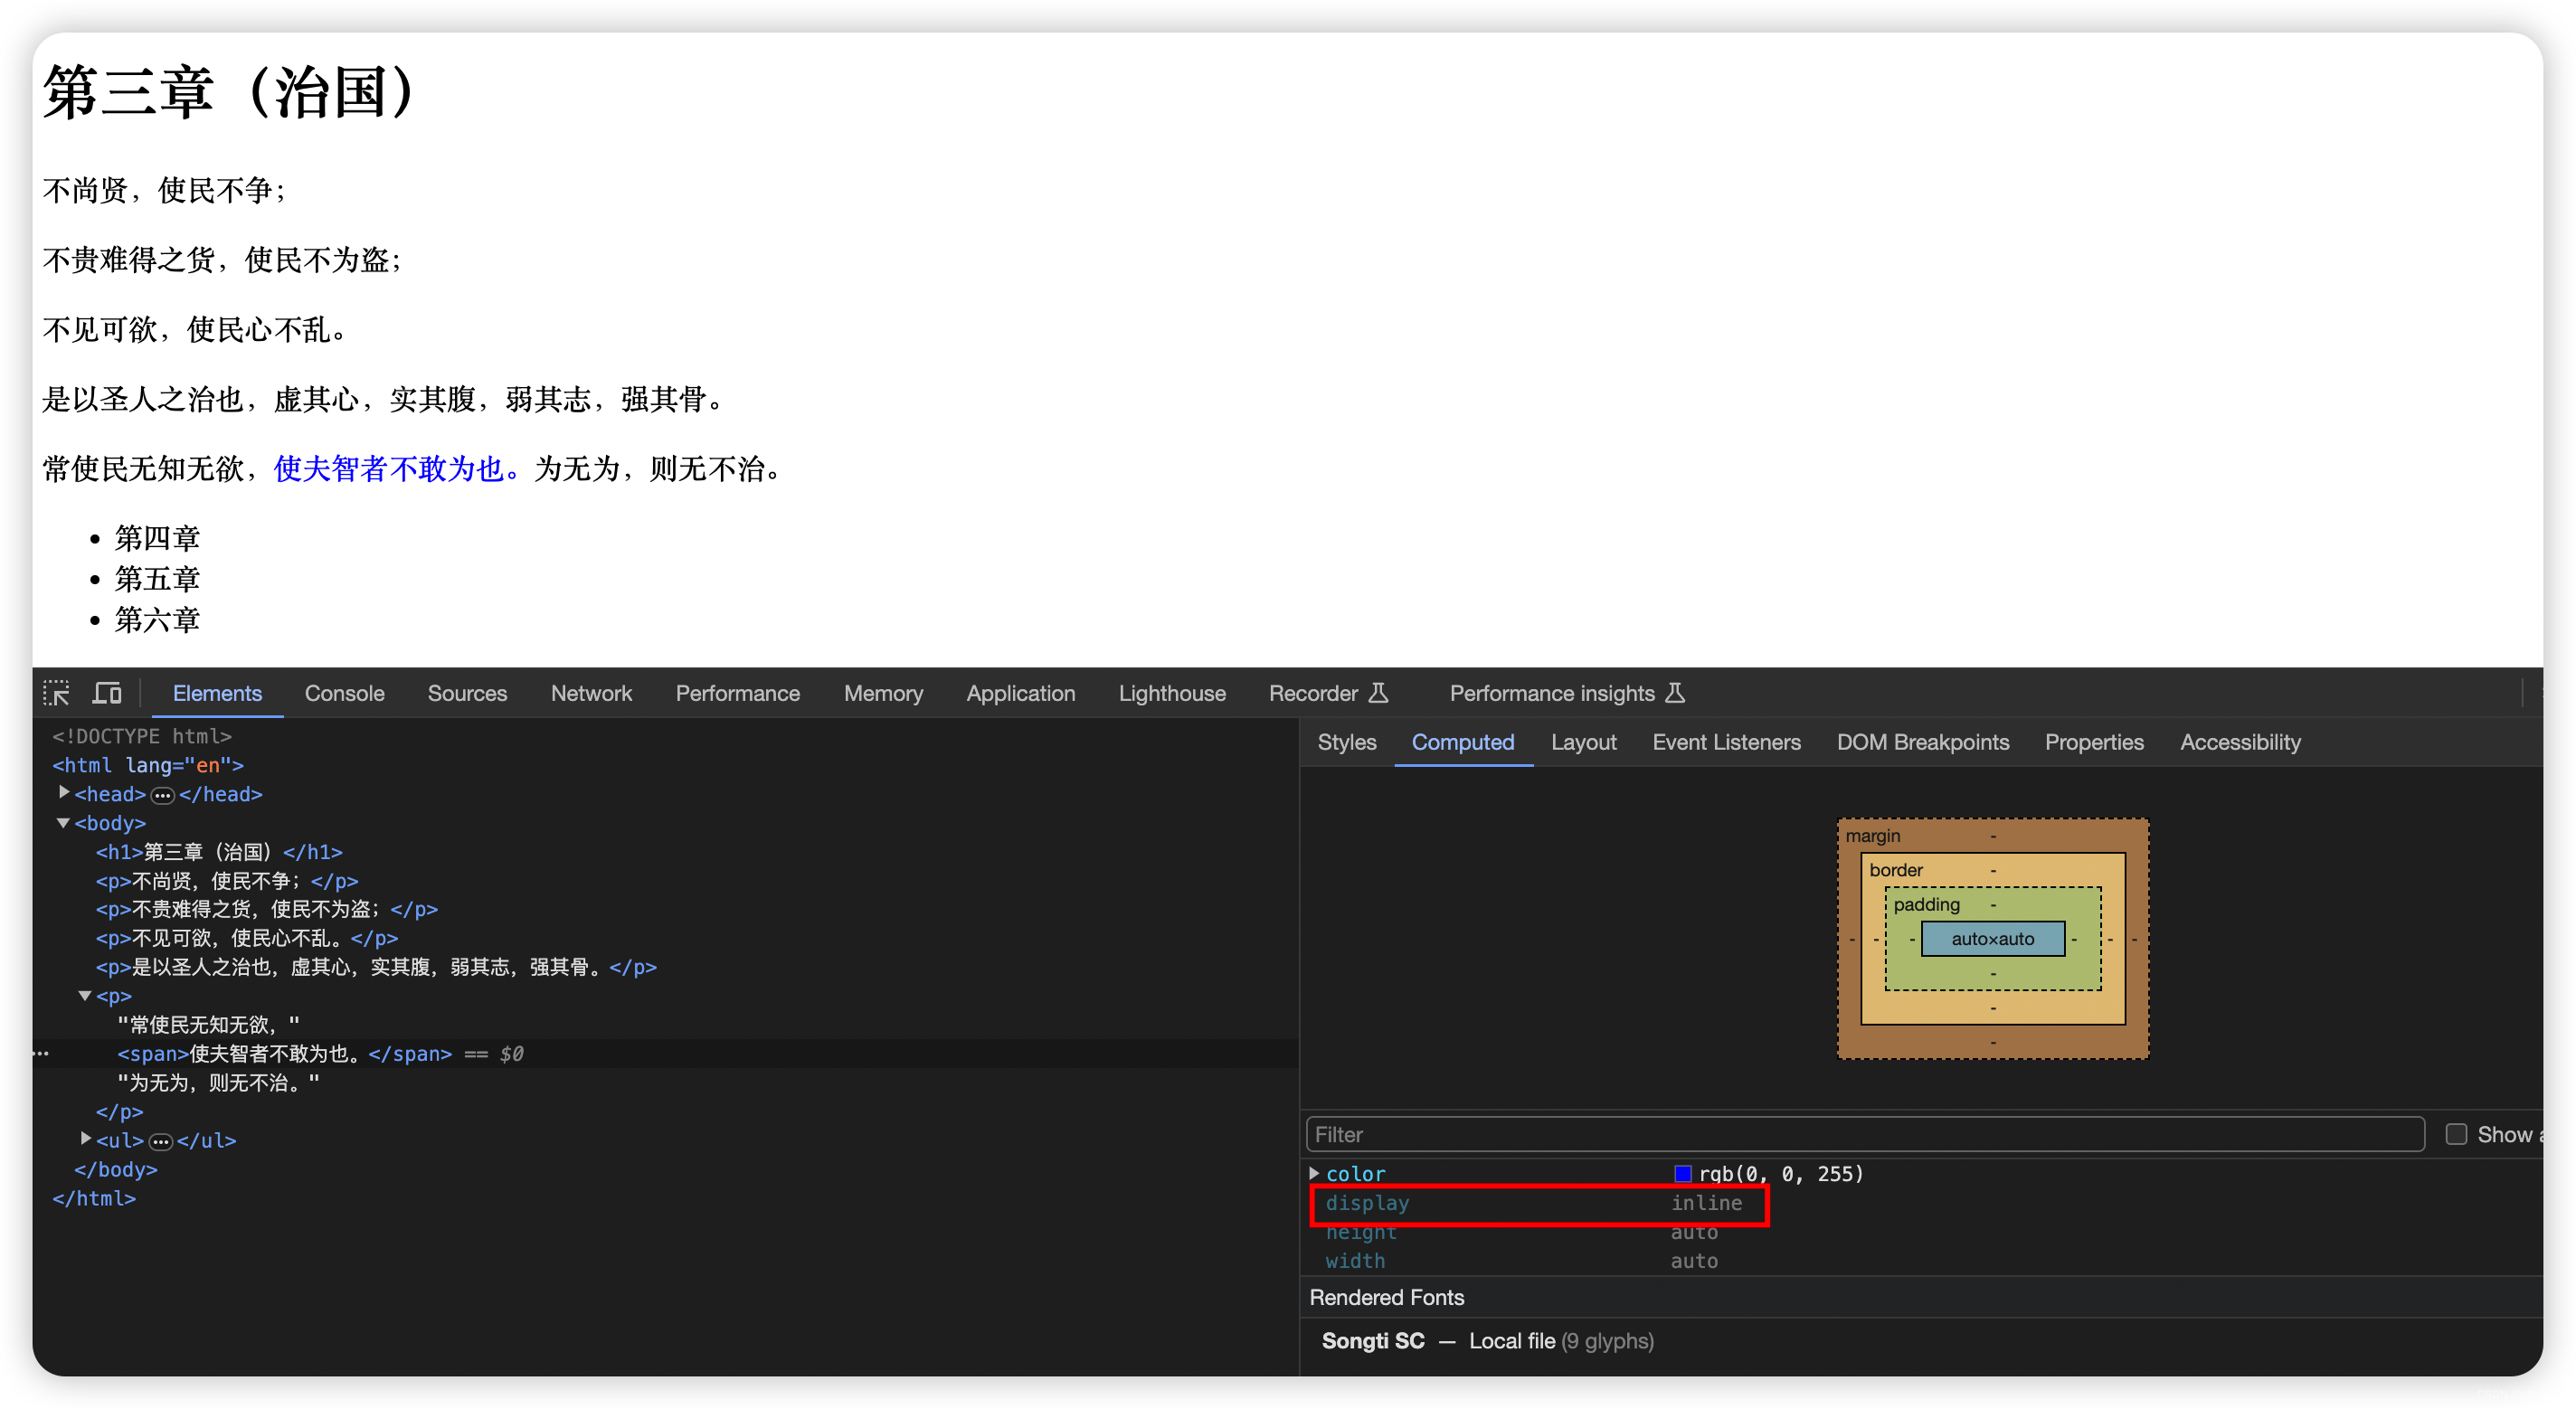This screenshot has width=2576, height=1409.
Task: Click the page heading 第三章（治国）
Action: tap(230, 92)
